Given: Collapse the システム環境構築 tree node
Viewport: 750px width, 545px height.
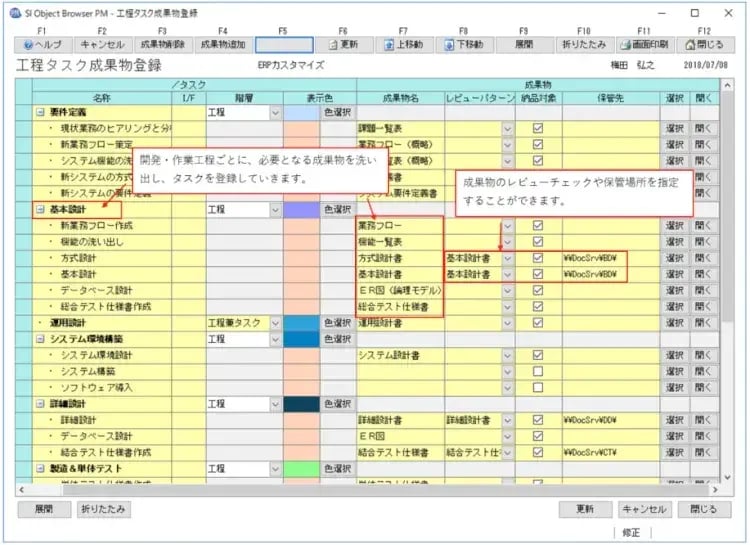Looking at the screenshot, I should tap(39, 339).
